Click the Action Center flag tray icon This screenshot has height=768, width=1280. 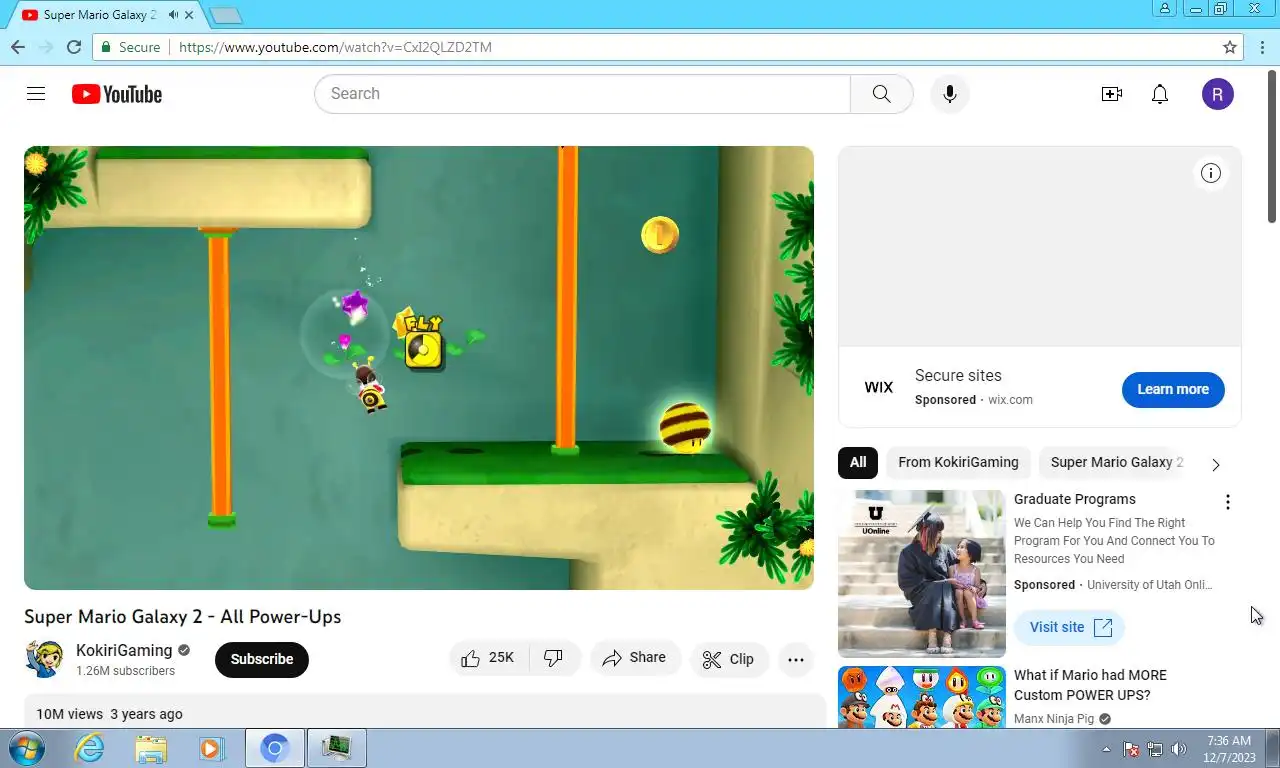point(1131,749)
